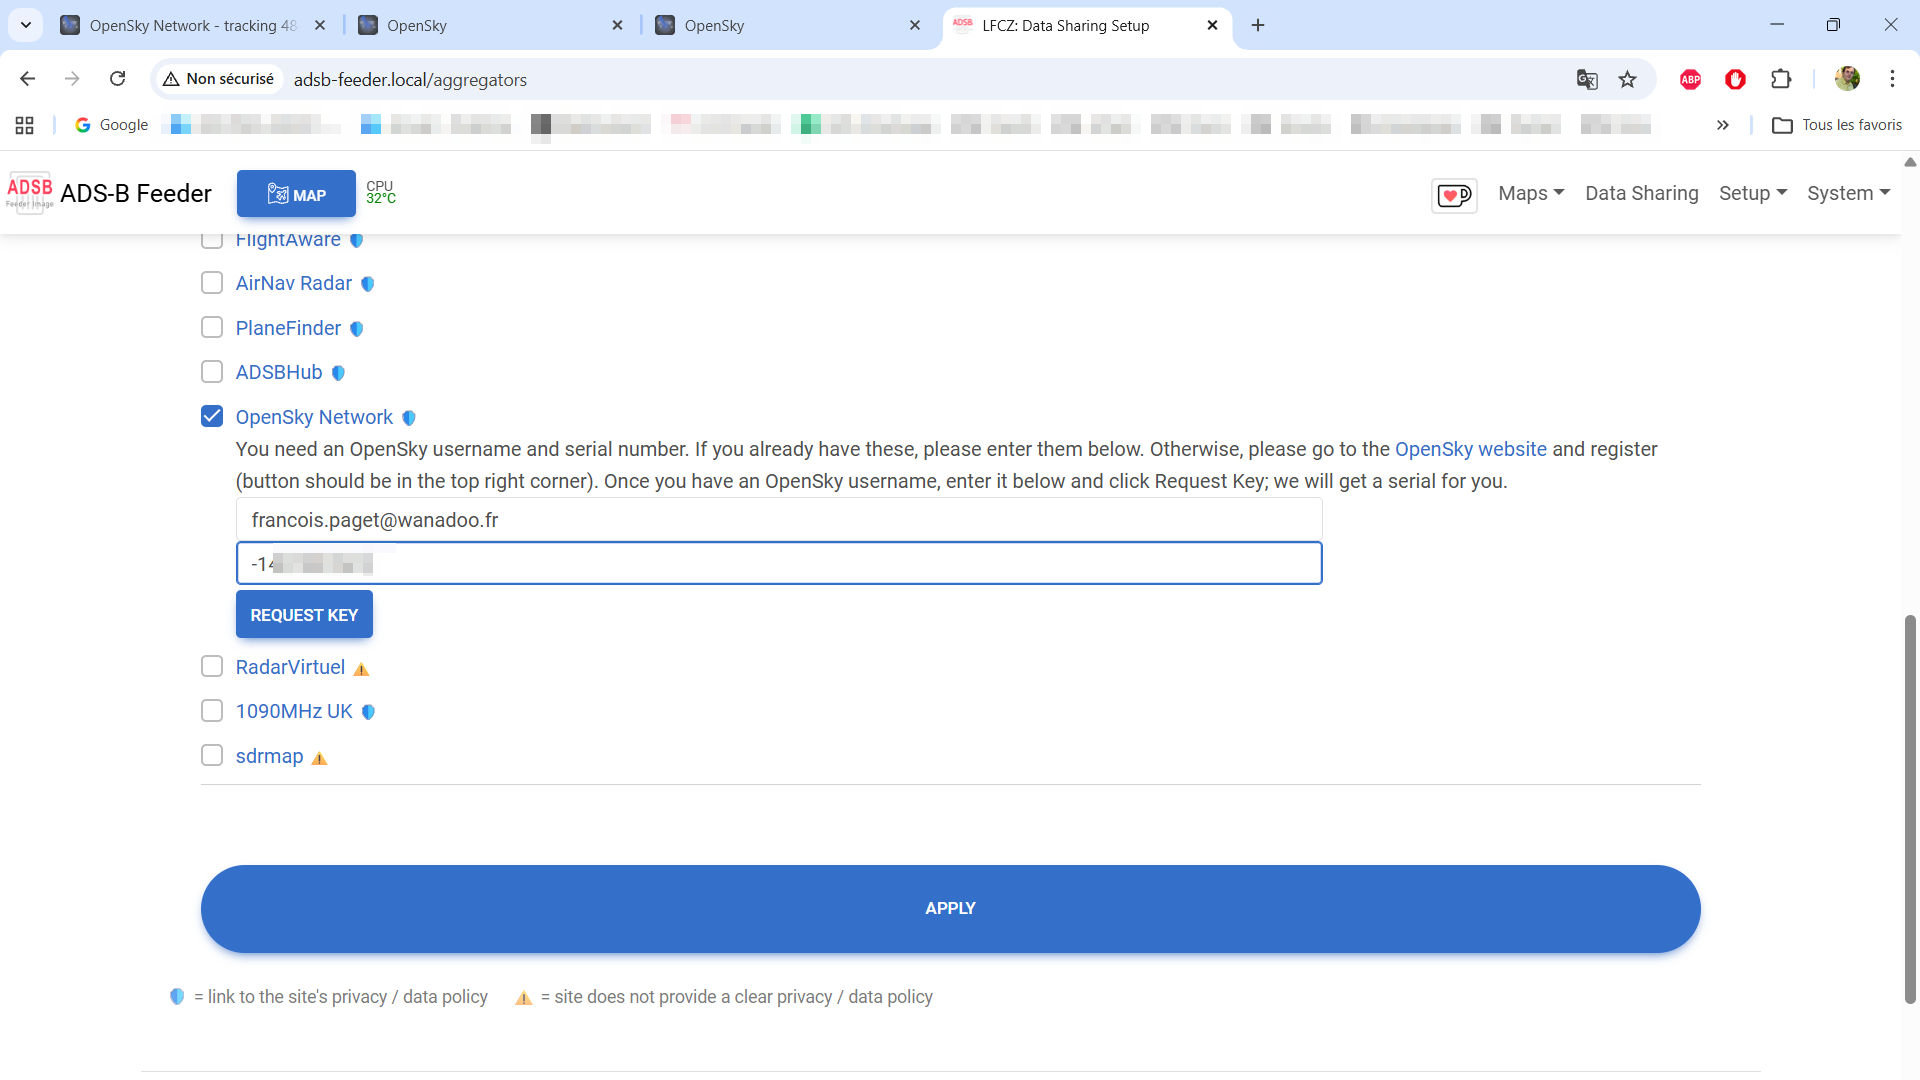Click the RadarVirtuel warning triangle icon

click(x=362, y=669)
